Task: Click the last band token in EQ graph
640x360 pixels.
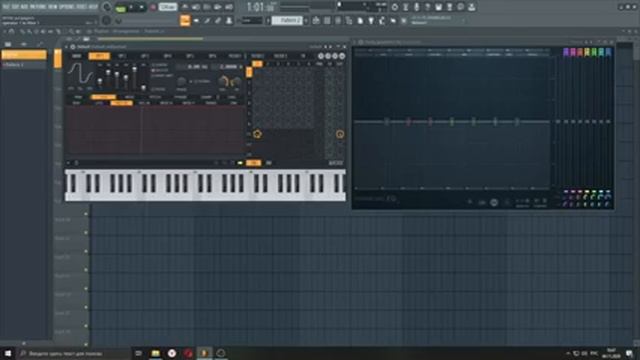Action: (x=517, y=121)
